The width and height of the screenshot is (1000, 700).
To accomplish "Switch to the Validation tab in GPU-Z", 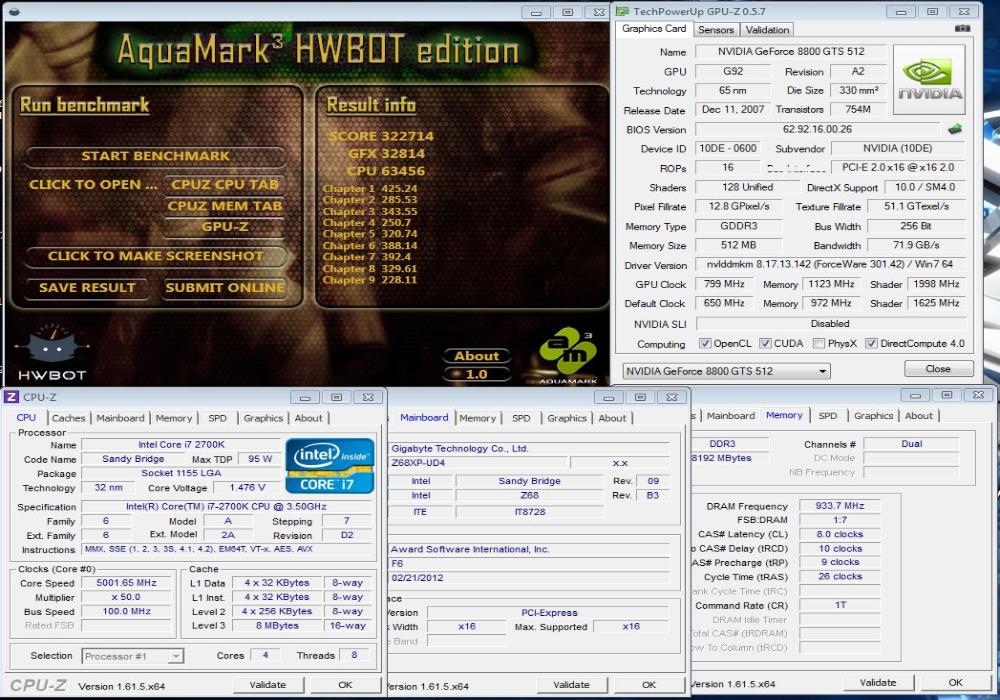I will point(767,30).
